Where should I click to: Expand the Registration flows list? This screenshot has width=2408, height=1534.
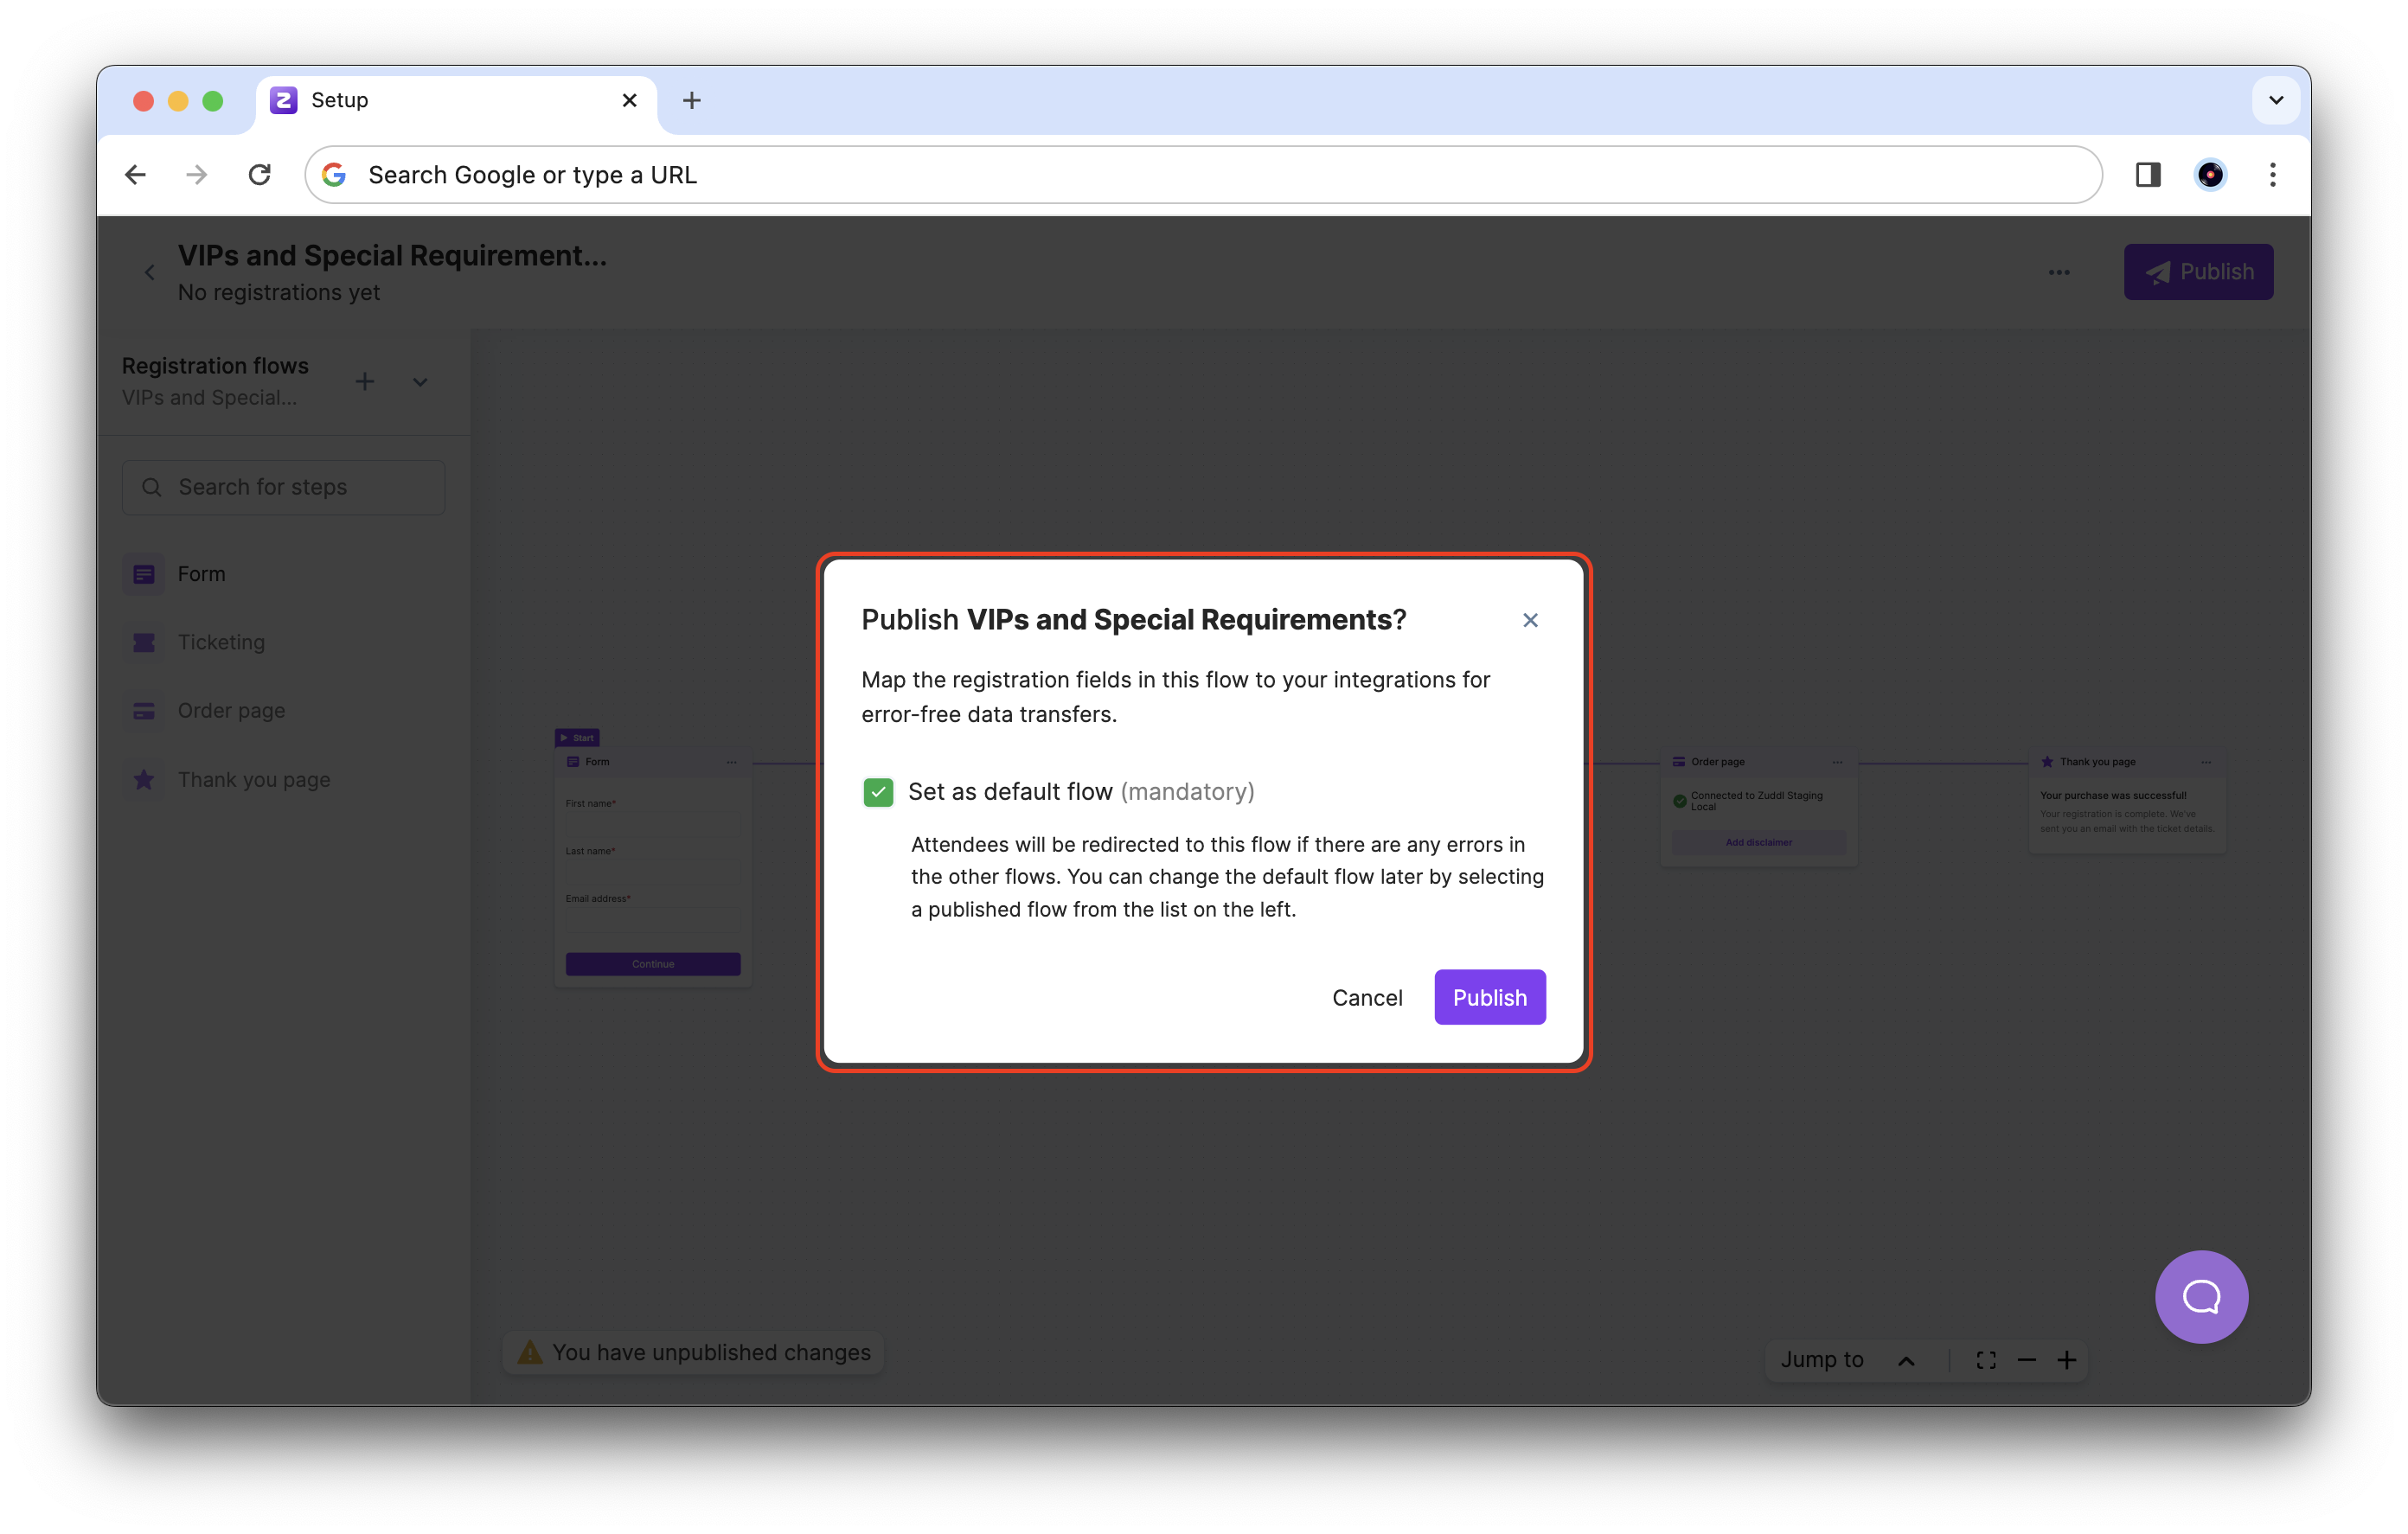[420, 381]
